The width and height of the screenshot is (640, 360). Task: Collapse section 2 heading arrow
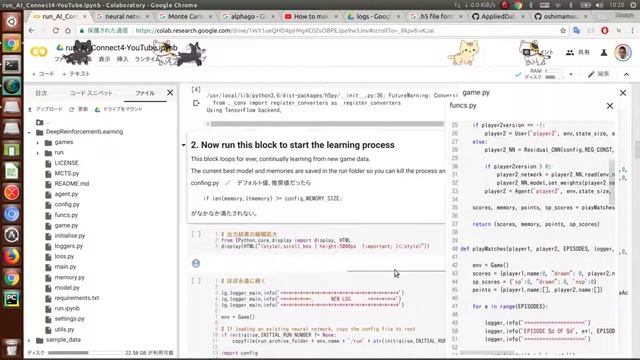184,145
